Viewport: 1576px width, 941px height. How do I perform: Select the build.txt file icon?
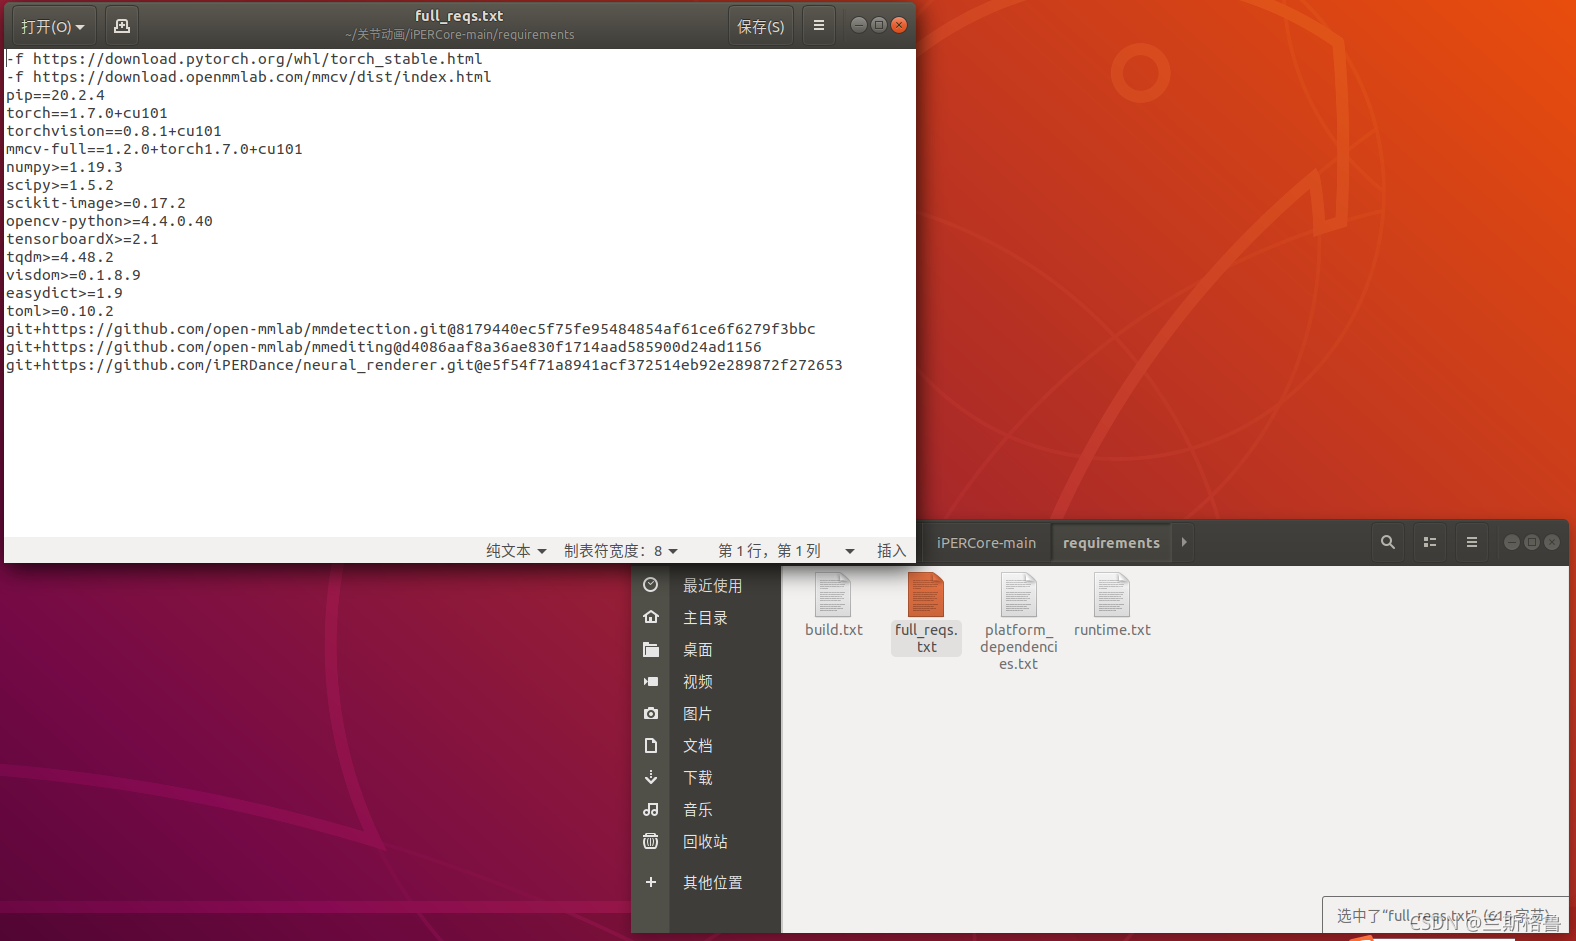(x=833, y=594)
